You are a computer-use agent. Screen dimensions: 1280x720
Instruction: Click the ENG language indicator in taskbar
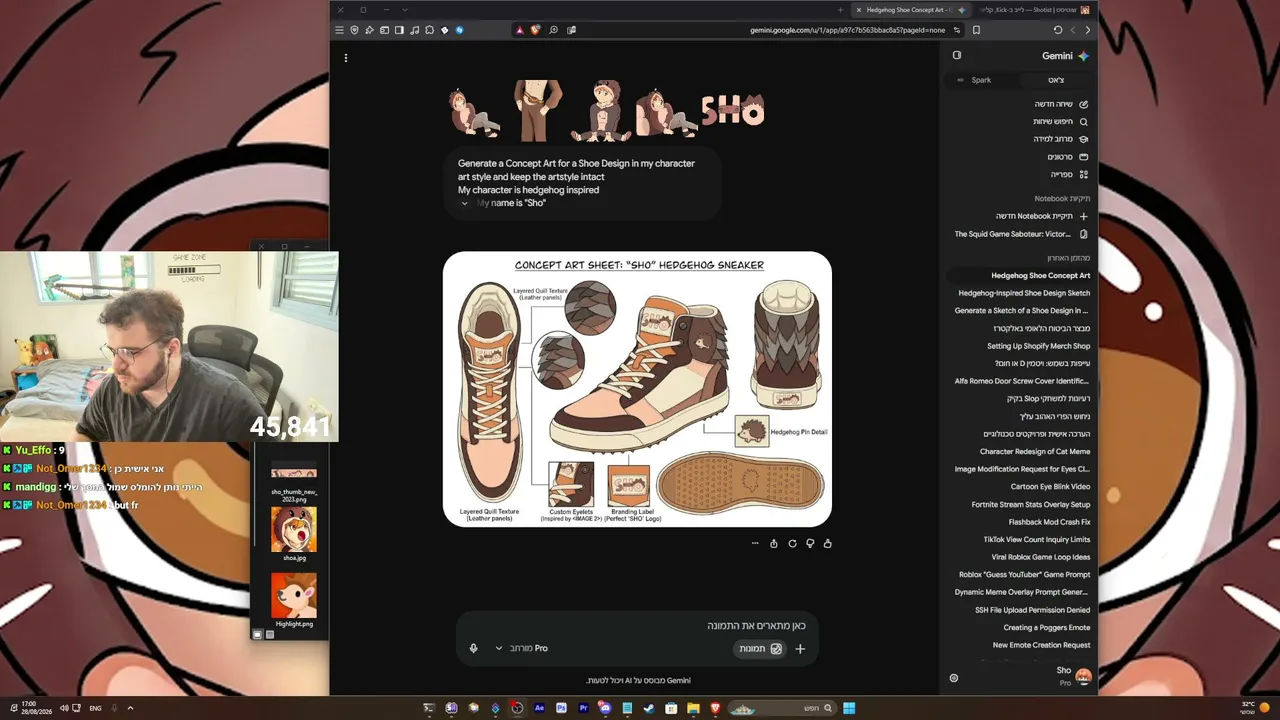[x=96, y=708]
